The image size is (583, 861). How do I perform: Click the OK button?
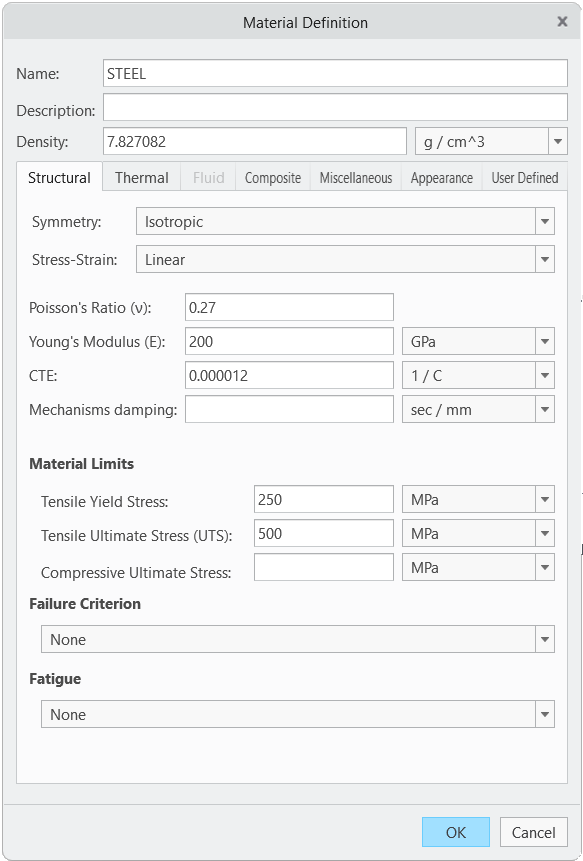point(455,832)
